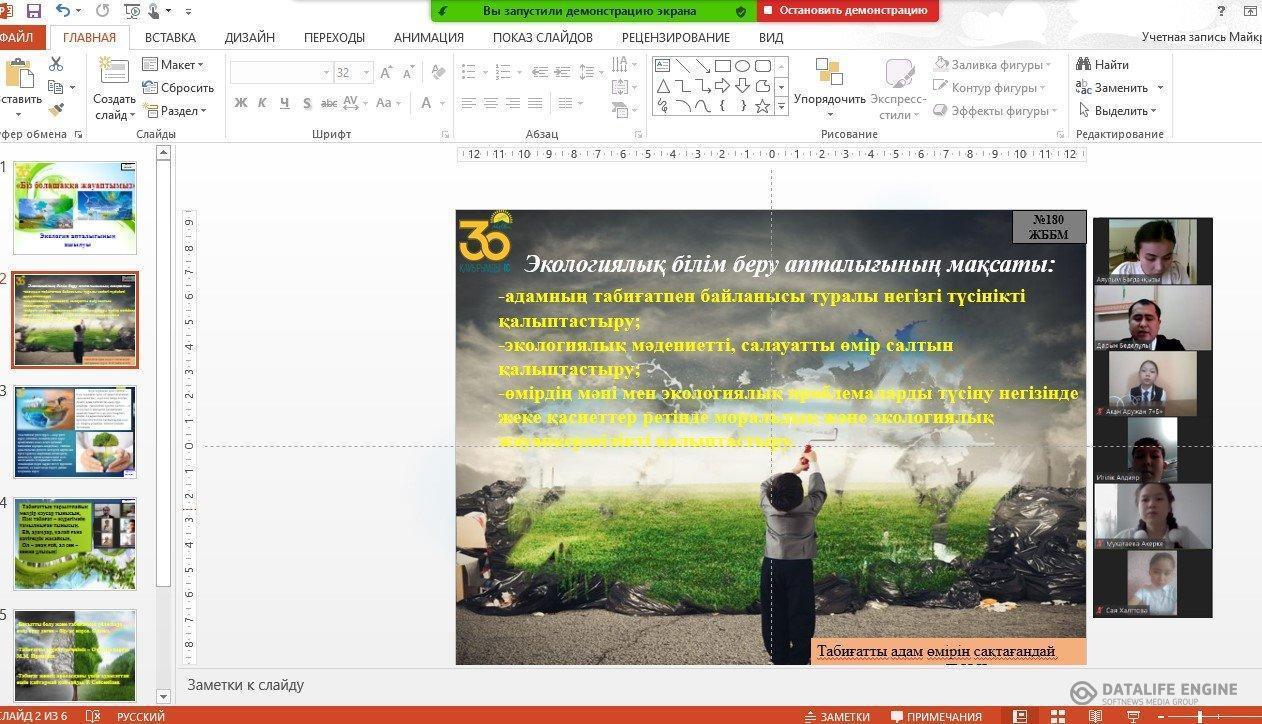Choose the oval shape from shapes gallery
Image resolution: width=1262 pixels, height=724 pixels.
coord(742,66)
